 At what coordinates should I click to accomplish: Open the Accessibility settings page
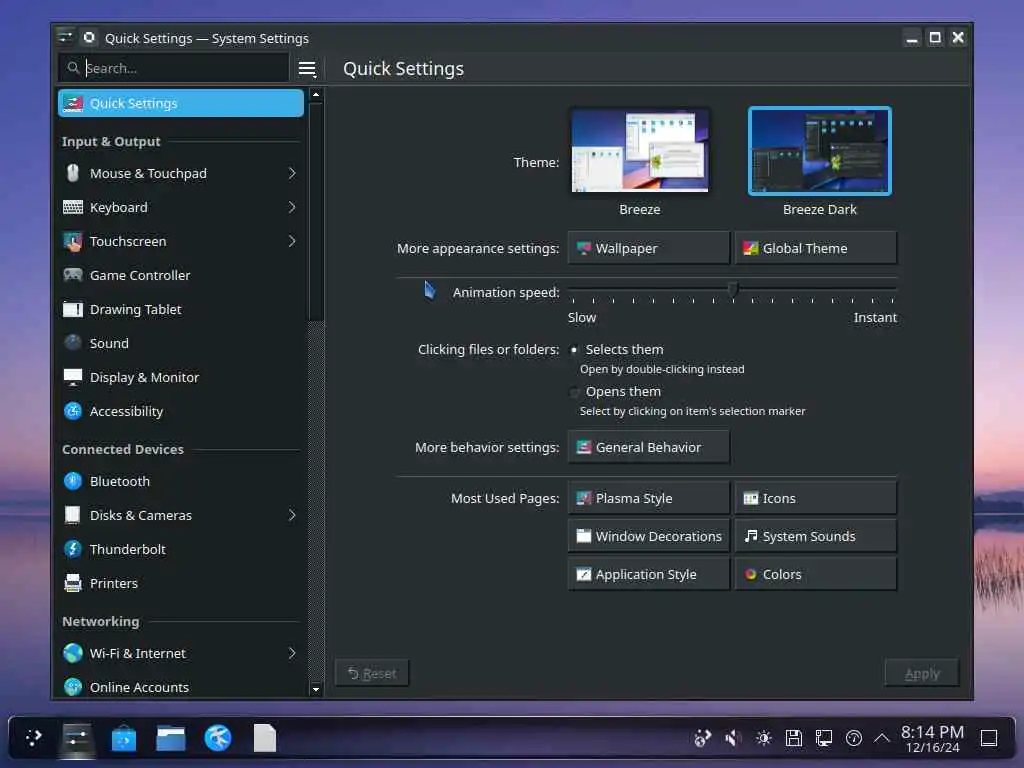tap(180, 411)
